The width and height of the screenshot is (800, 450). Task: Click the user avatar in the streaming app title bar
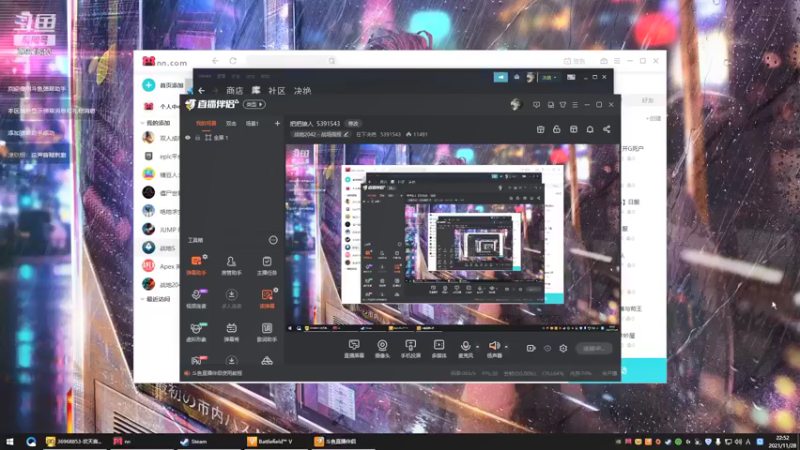[x=516, y=105]
